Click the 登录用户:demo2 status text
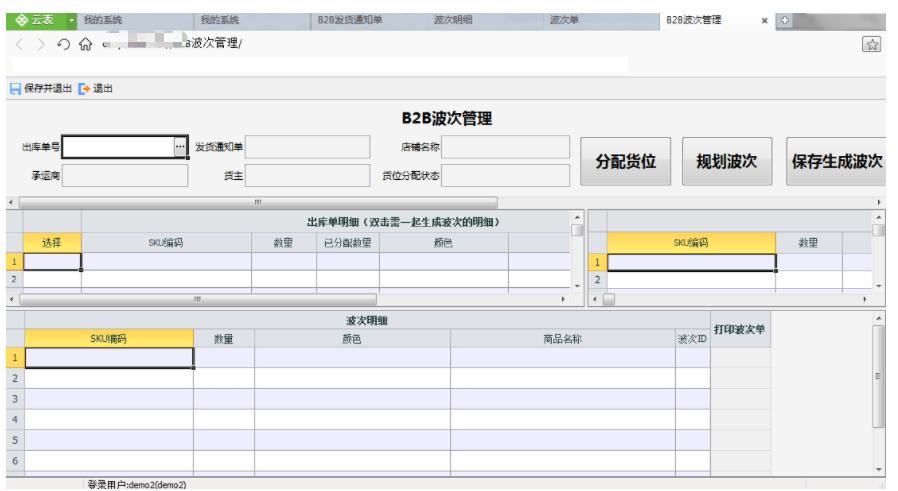 (x=137, y=485)
